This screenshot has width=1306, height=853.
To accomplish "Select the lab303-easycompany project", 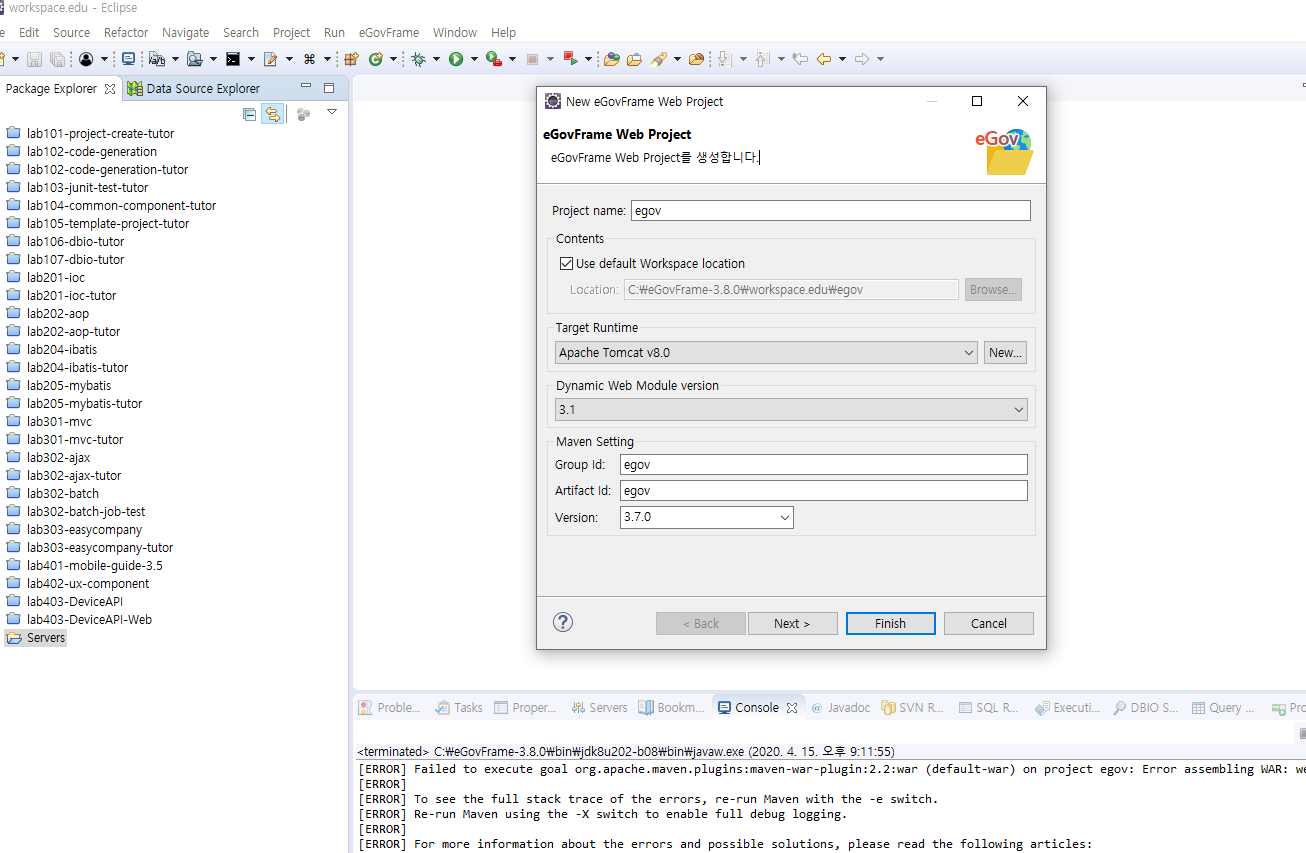I will [84, 530].
